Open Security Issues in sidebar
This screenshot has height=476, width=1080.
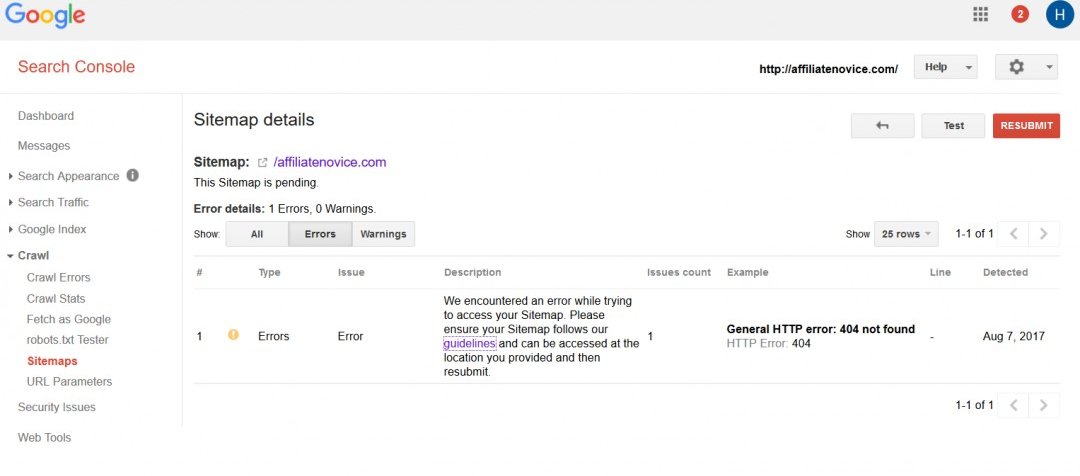(x=56, y=406)
